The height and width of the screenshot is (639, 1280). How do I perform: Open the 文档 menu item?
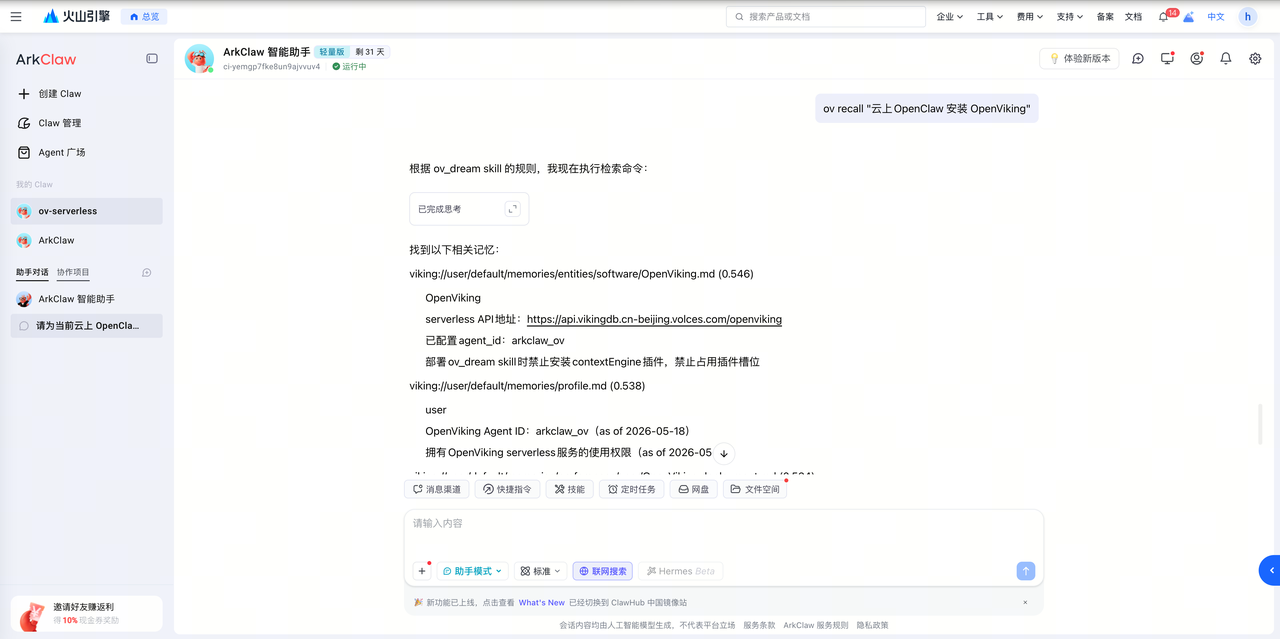1133,17
